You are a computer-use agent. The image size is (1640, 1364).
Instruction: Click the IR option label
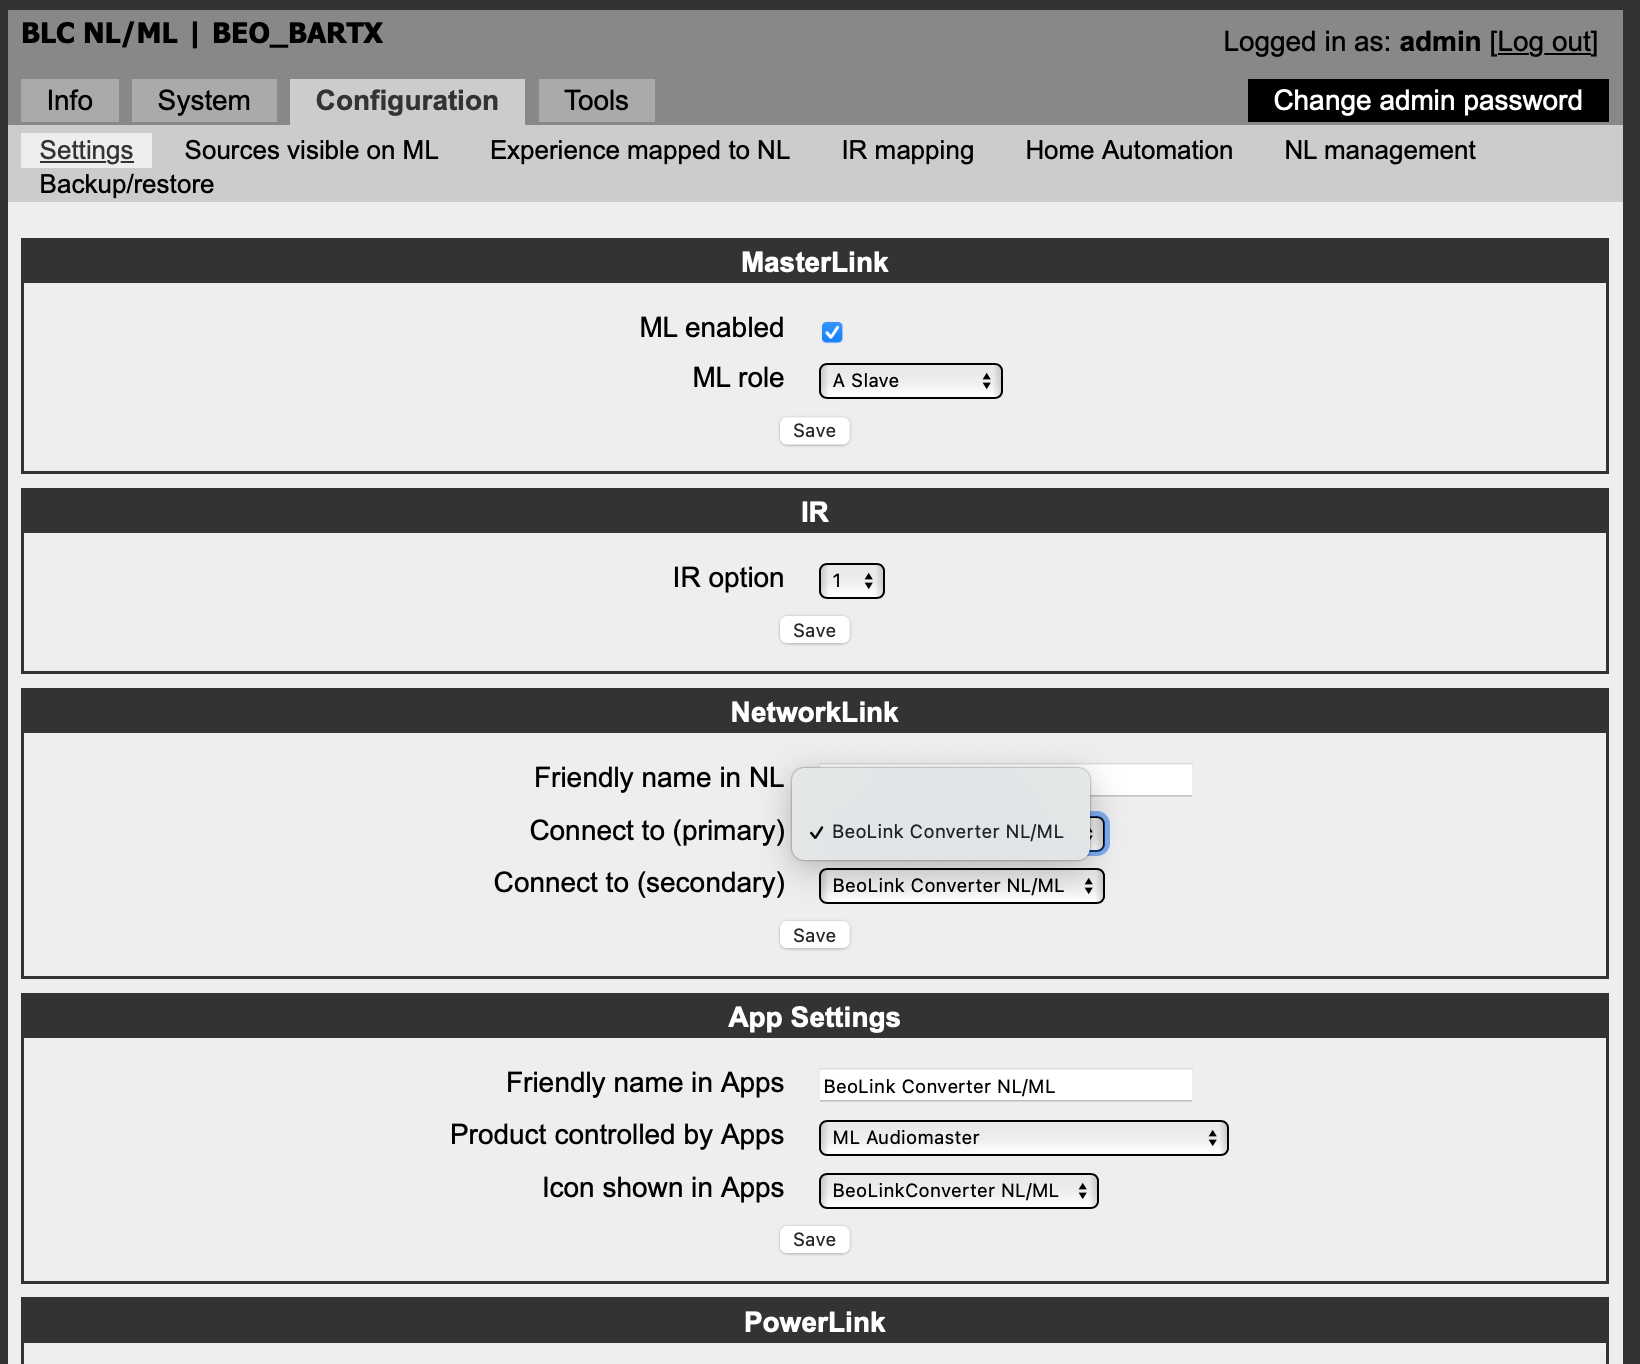click(x=728, y=578)
